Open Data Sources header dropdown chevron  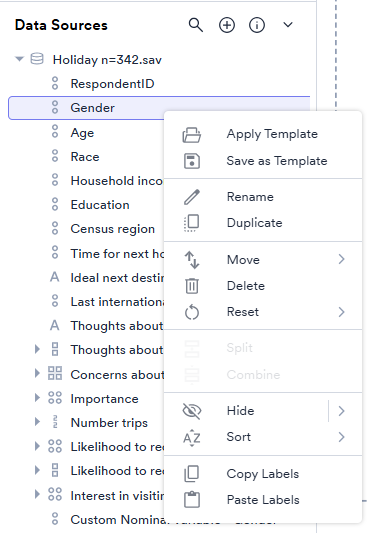coord(288,25)
